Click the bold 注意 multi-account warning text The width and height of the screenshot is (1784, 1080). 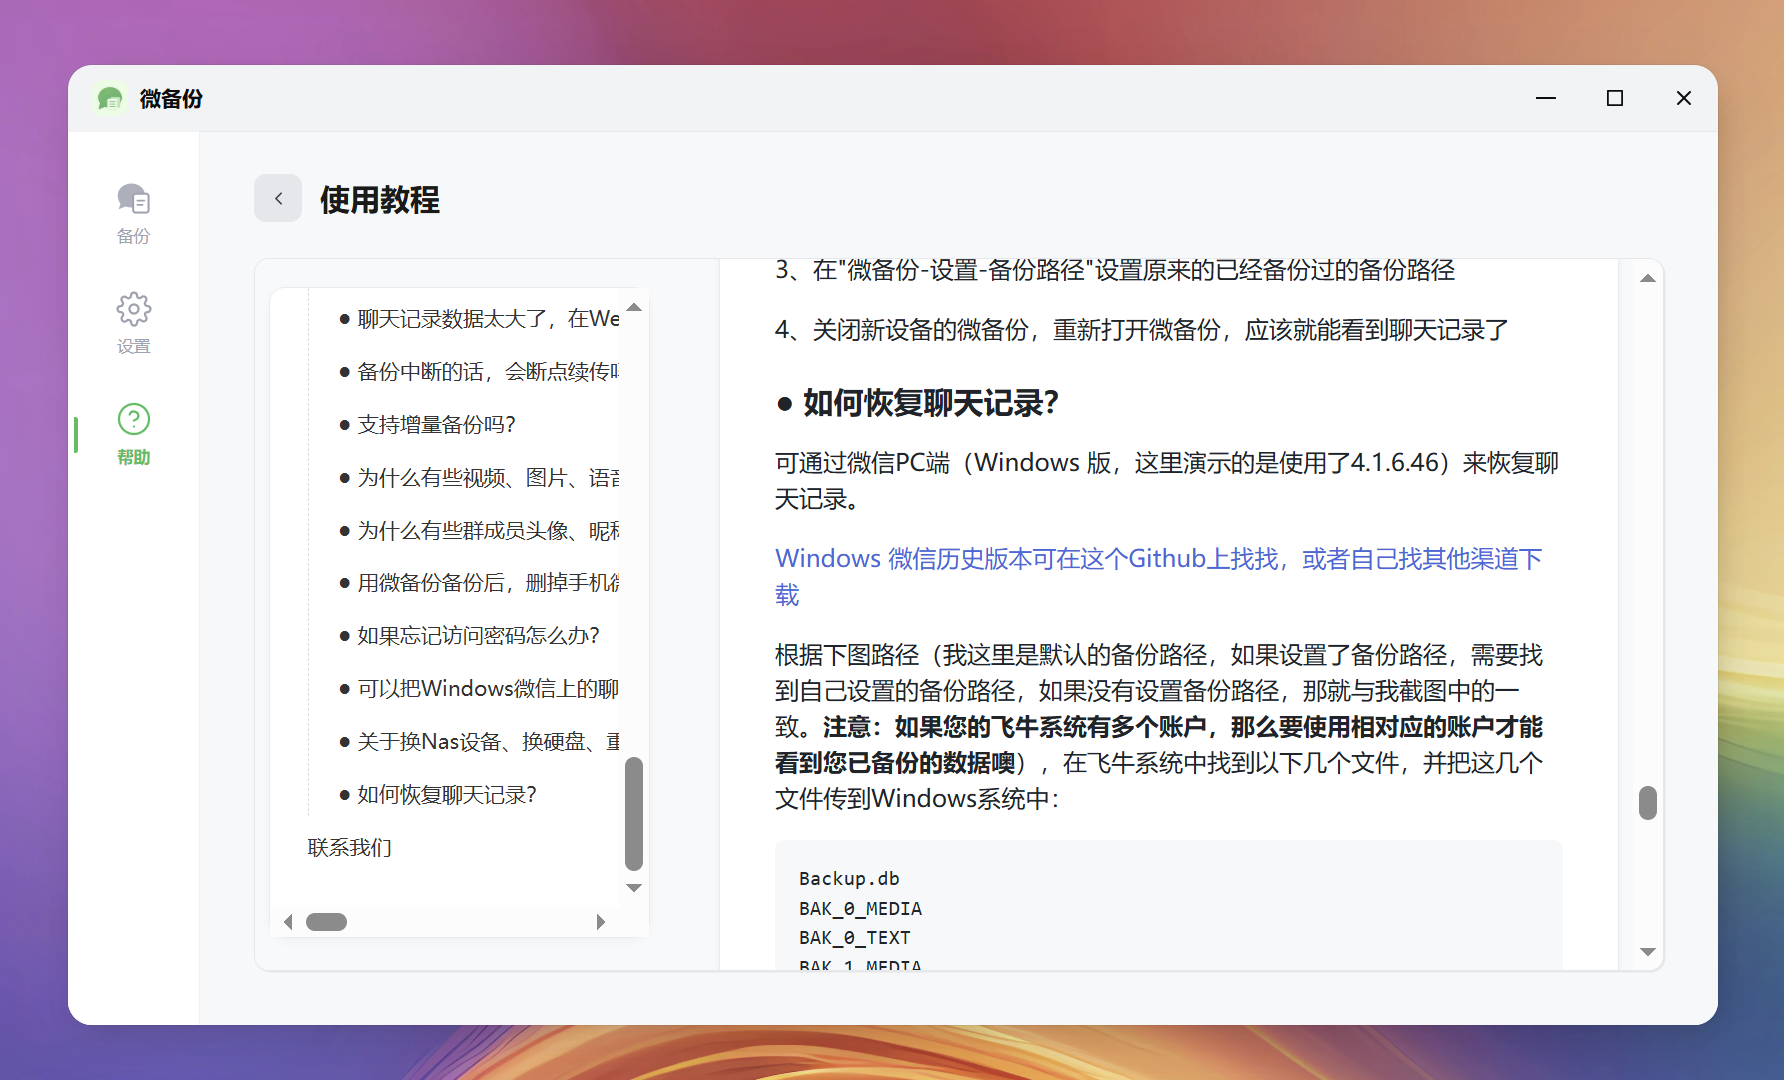coord(1158,745)
